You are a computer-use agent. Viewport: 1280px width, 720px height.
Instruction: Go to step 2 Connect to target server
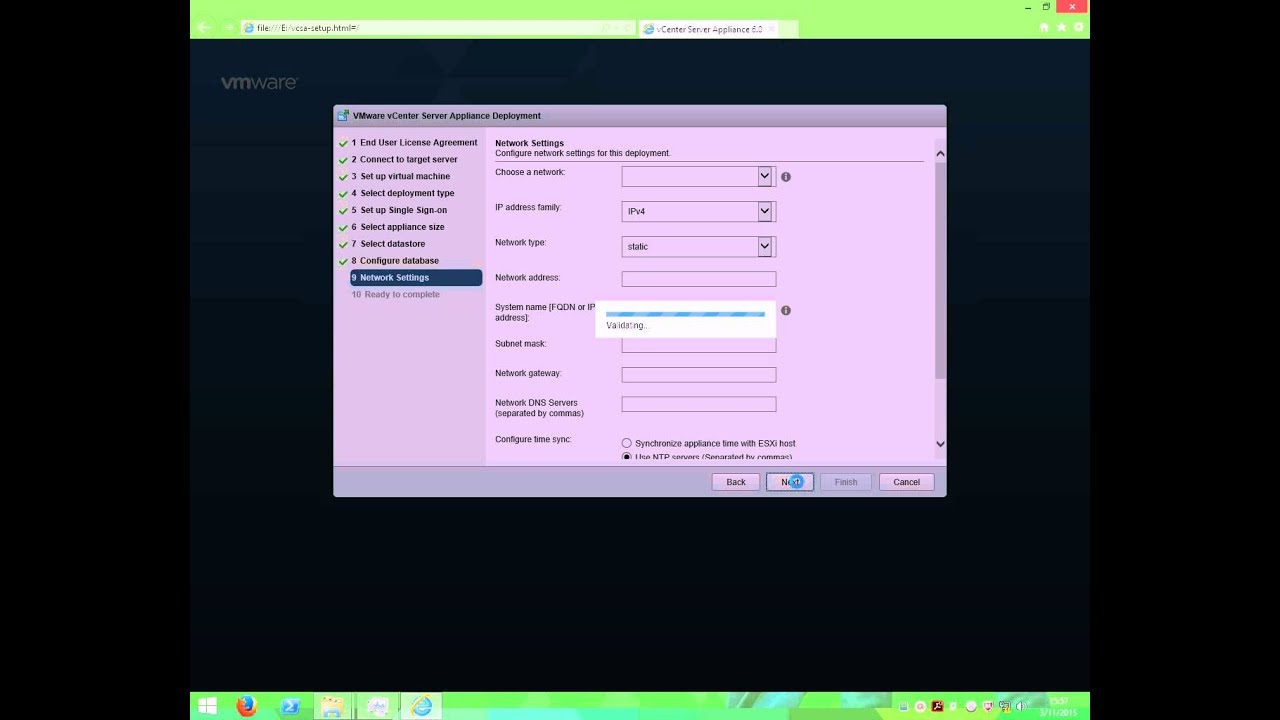tap(404, 159)
